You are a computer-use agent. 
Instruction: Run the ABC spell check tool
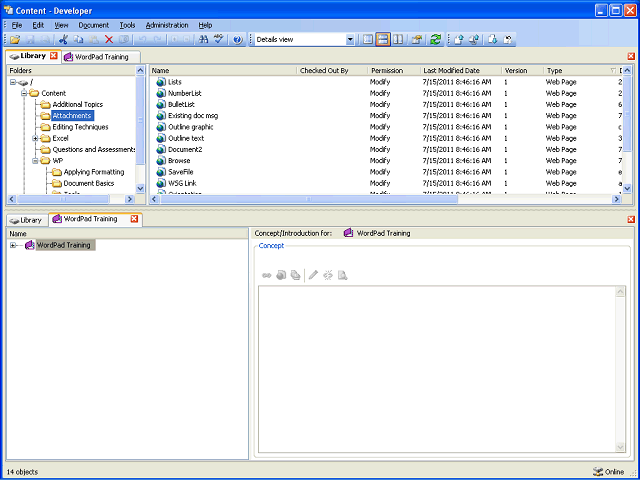(219, 40)
